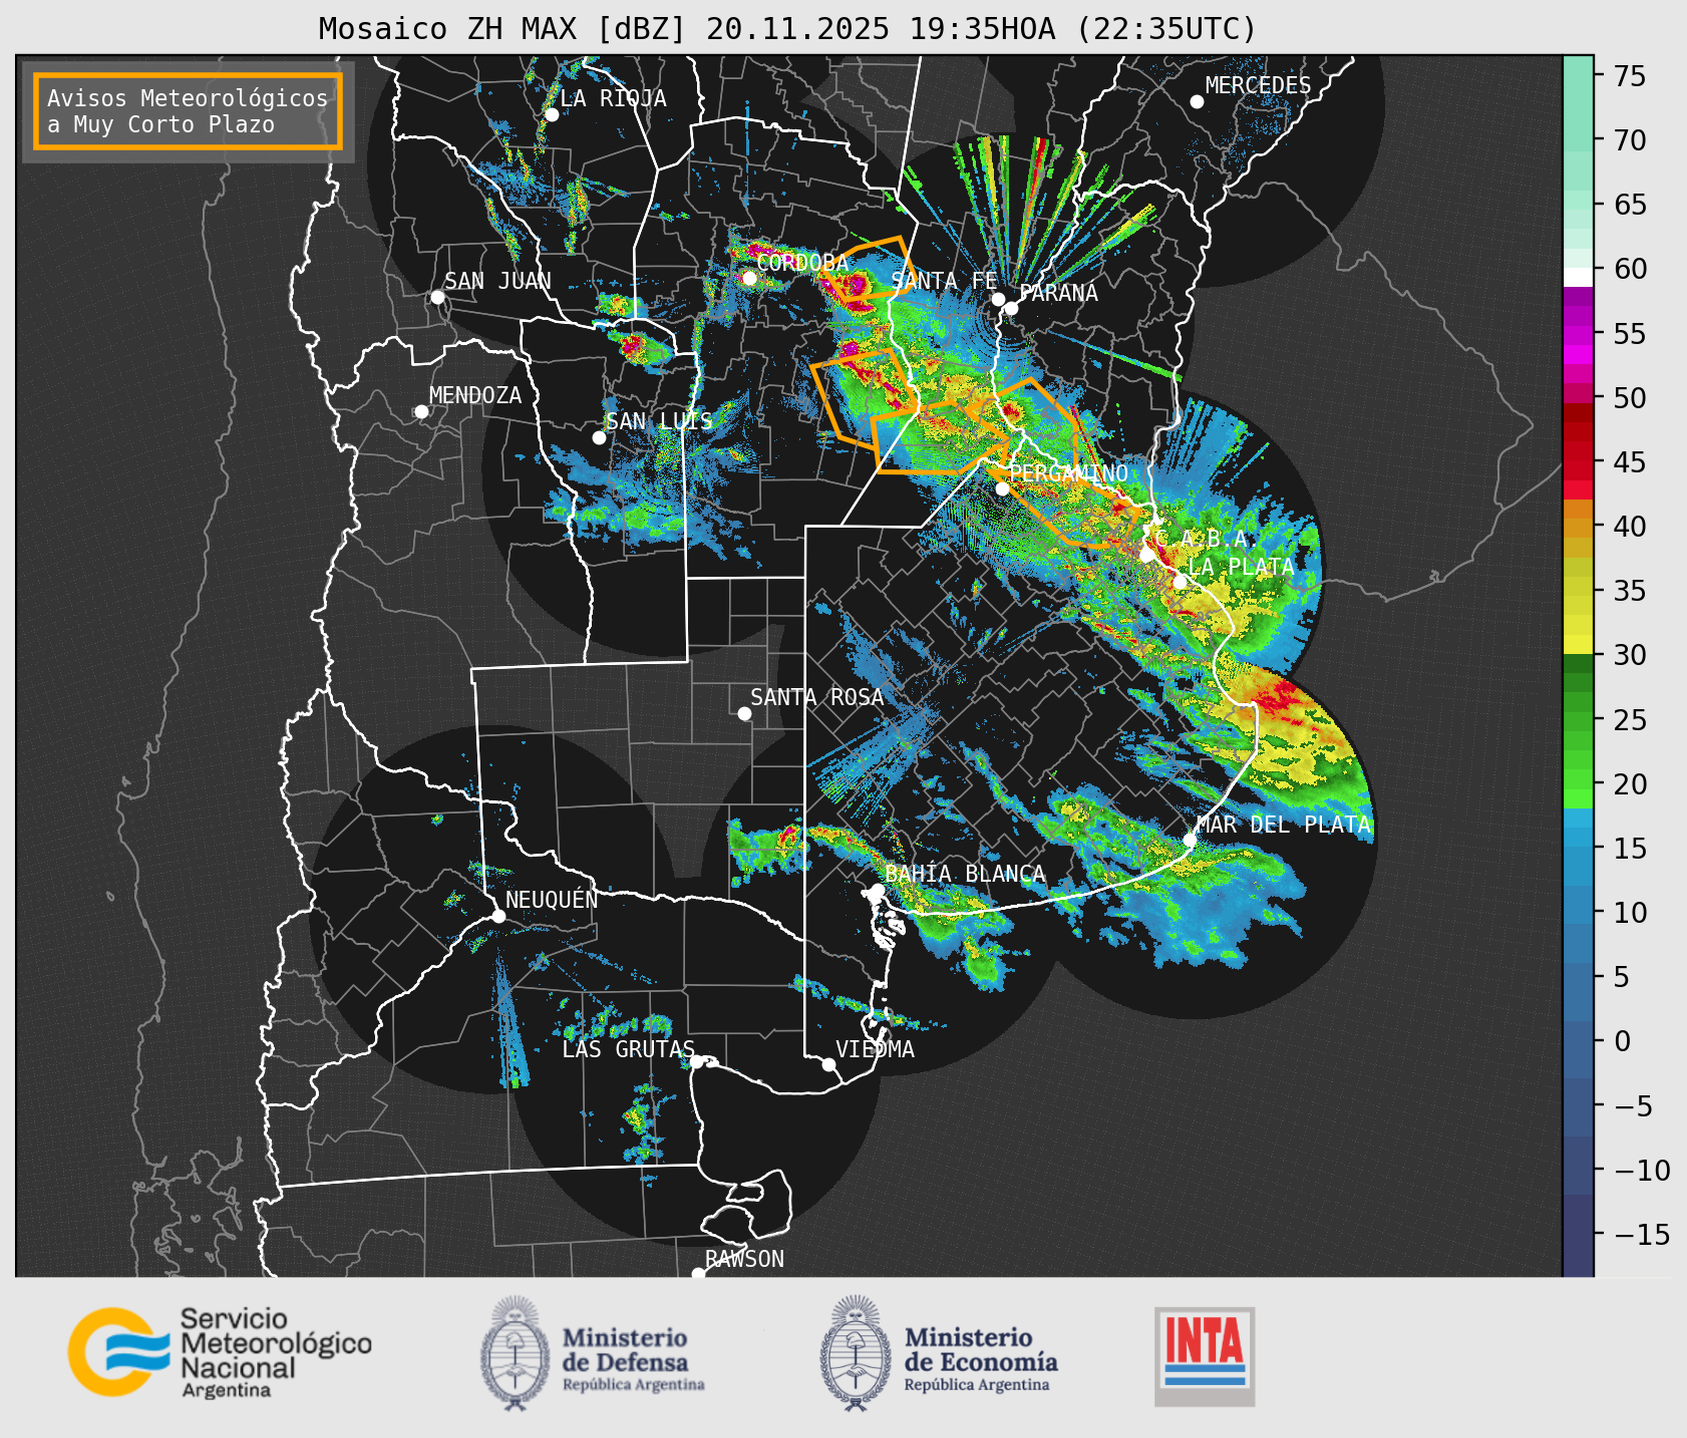Click the map title with date 20.11.2025

click(x=786, y=28)
